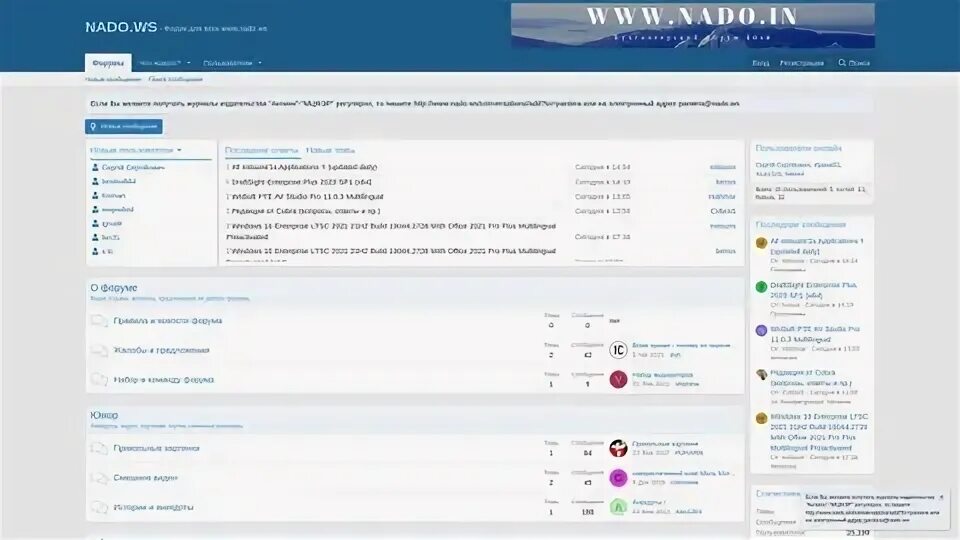Click forum icon beside Жалобы и предложения
This screenshot has height=540, width=960.
(99, 350)
